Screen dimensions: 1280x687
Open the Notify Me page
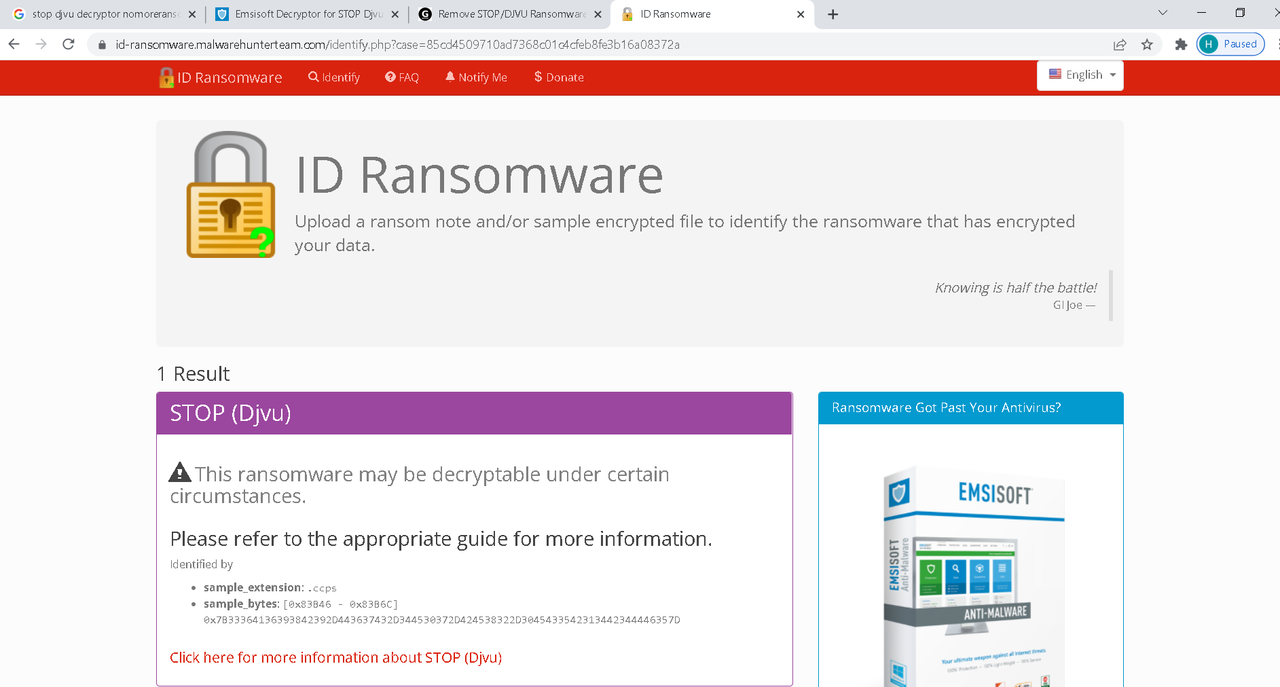[476, 77]
